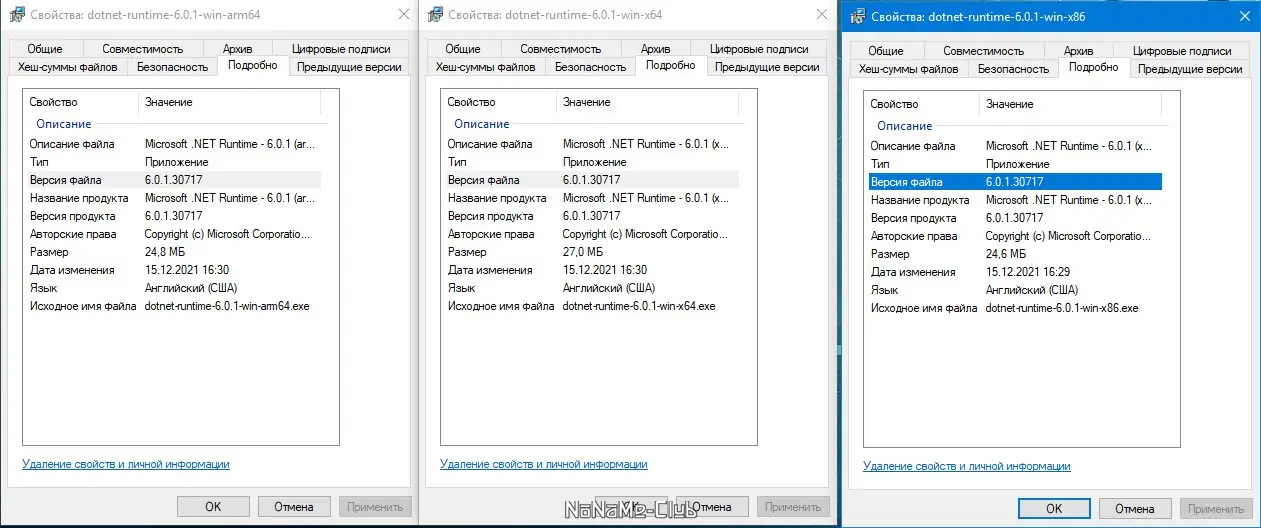
Task: Open Предыдущие версии tab in the x64 window
Action: [767, 67]
